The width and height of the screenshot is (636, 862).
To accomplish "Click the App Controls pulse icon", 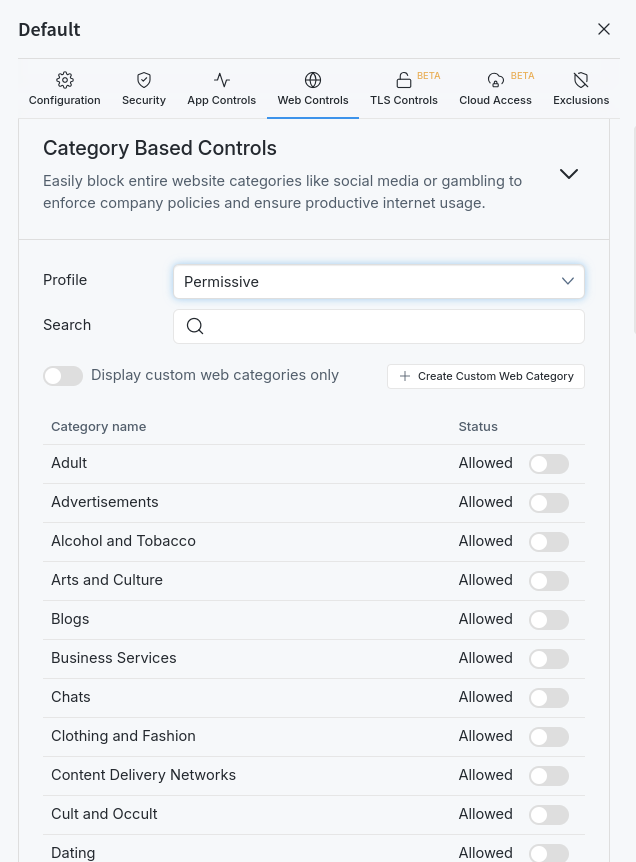I will click(222, 80).
